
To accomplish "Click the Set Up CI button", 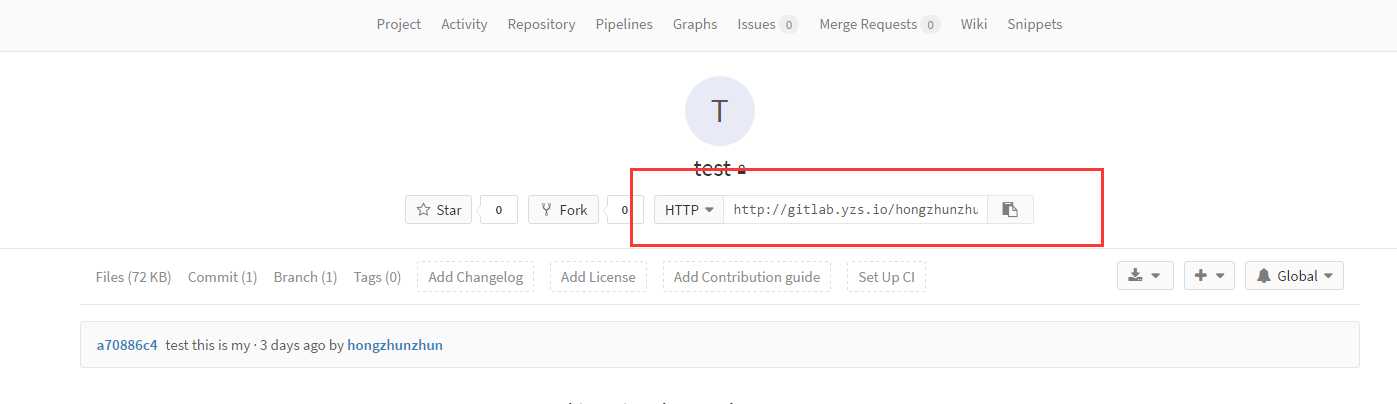I will (886, 277).
